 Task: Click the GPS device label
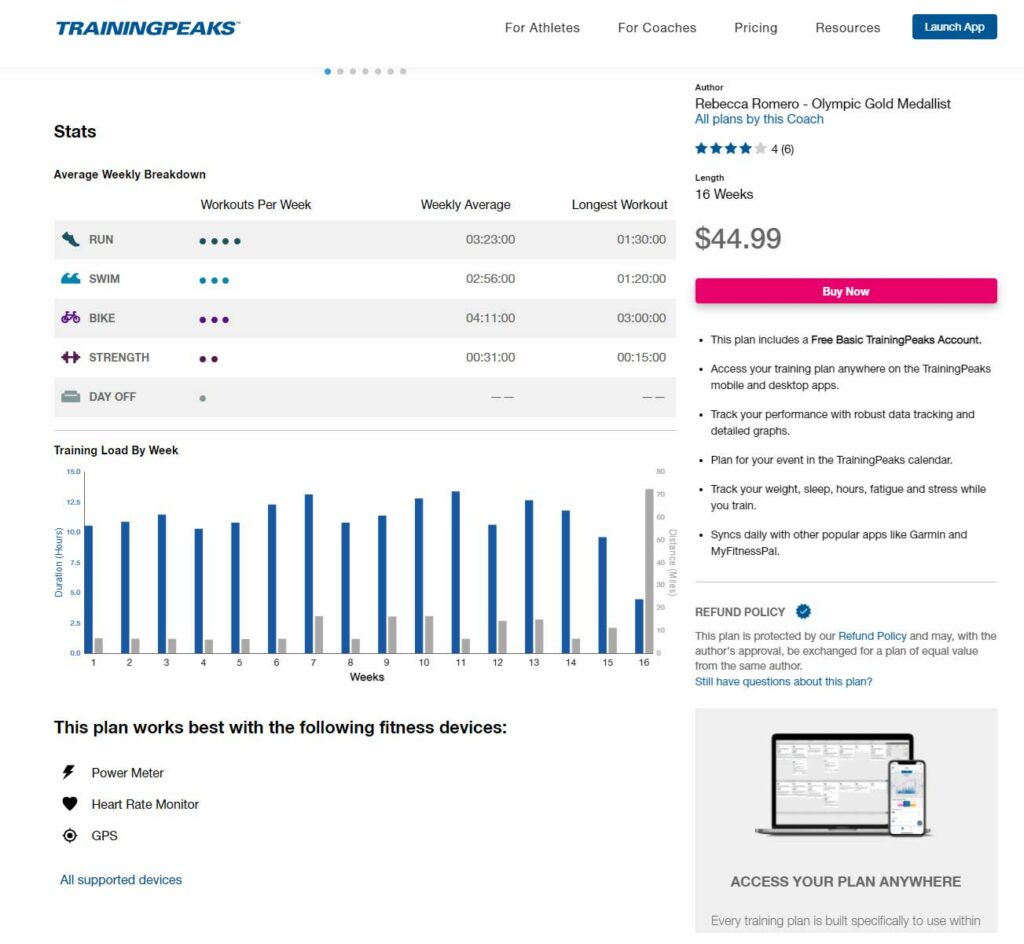pos(104,836)
